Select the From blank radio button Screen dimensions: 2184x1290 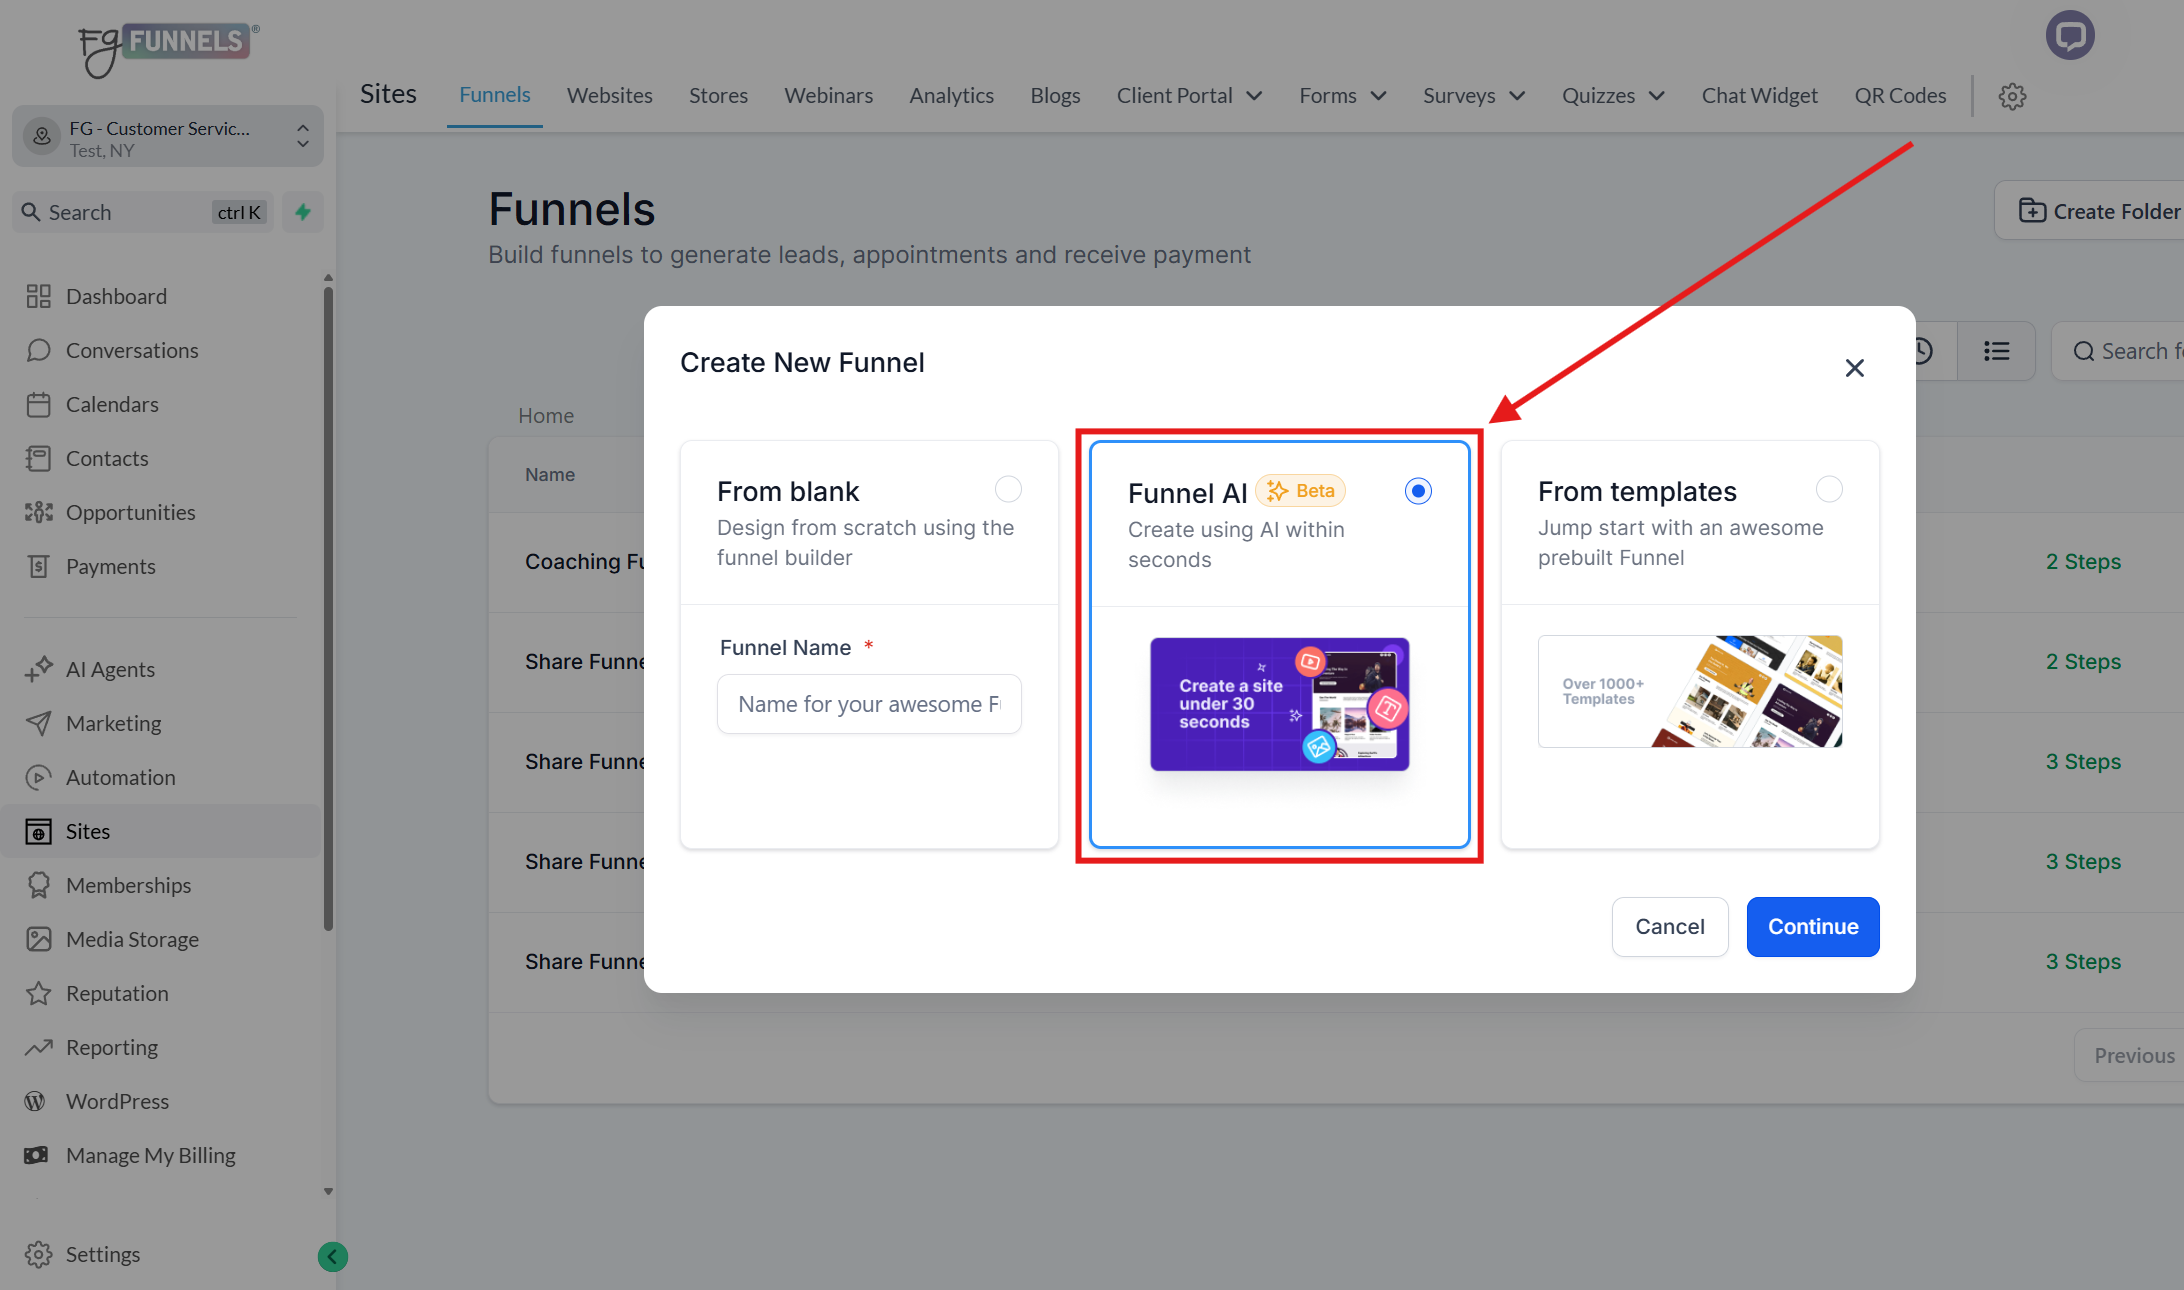tap(1008, 489)
